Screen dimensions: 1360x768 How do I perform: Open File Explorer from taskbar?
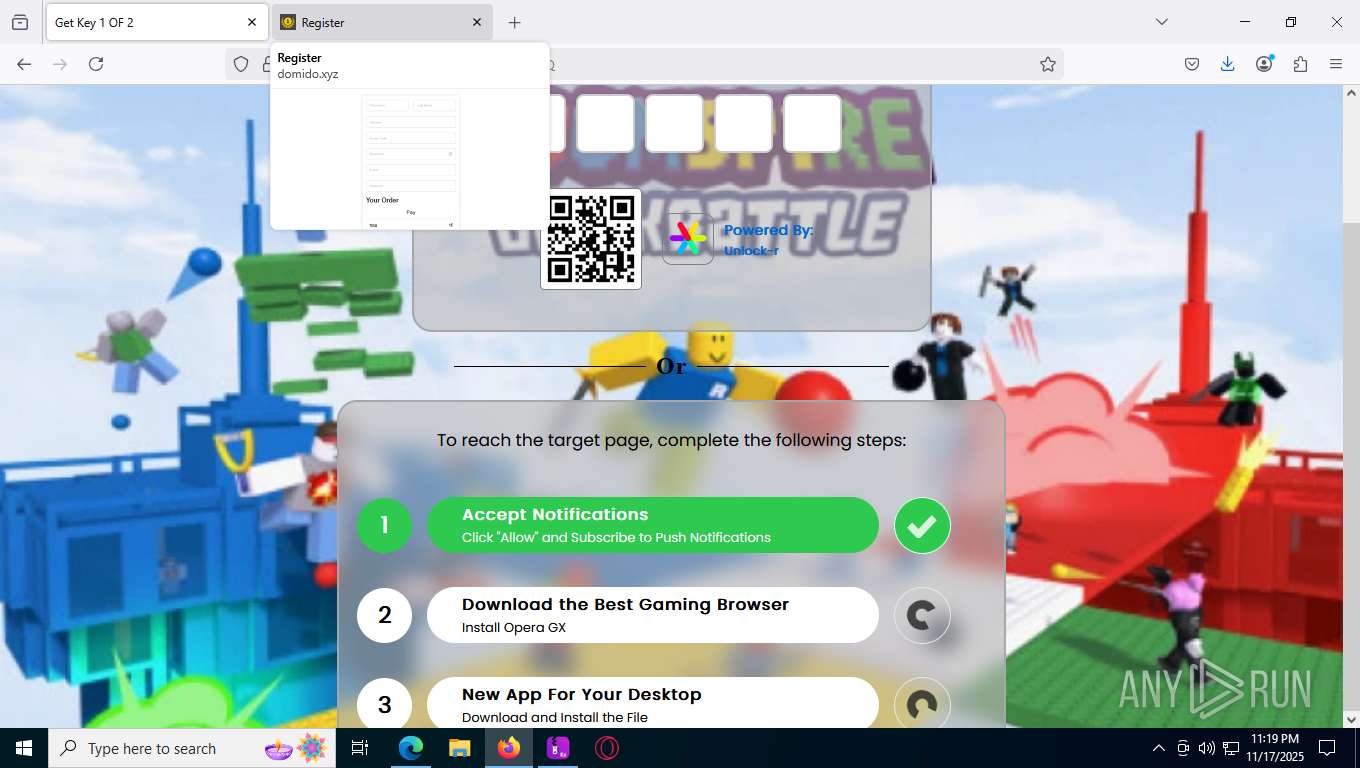click(459, 748)
